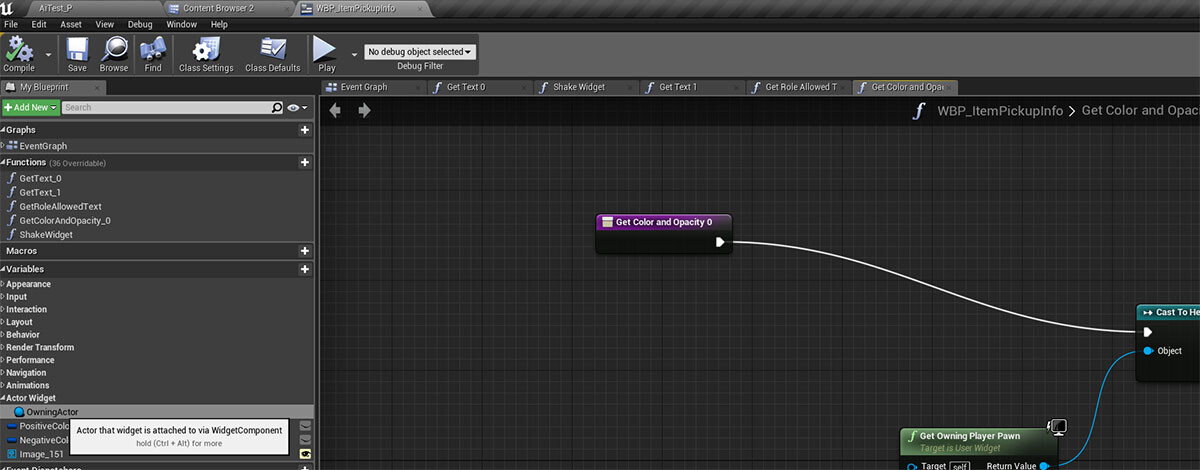
Task: Click the Compile blueprint icon
Action: click(x=18, y=50)
